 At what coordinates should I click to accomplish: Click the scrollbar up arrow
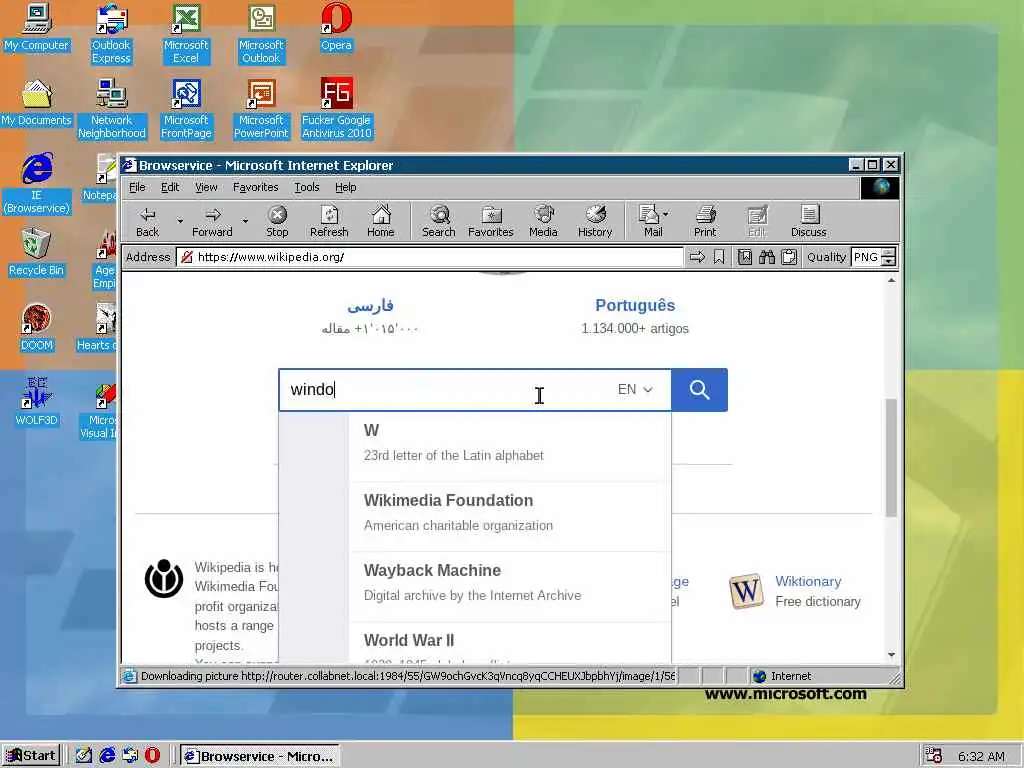(891, 280)
